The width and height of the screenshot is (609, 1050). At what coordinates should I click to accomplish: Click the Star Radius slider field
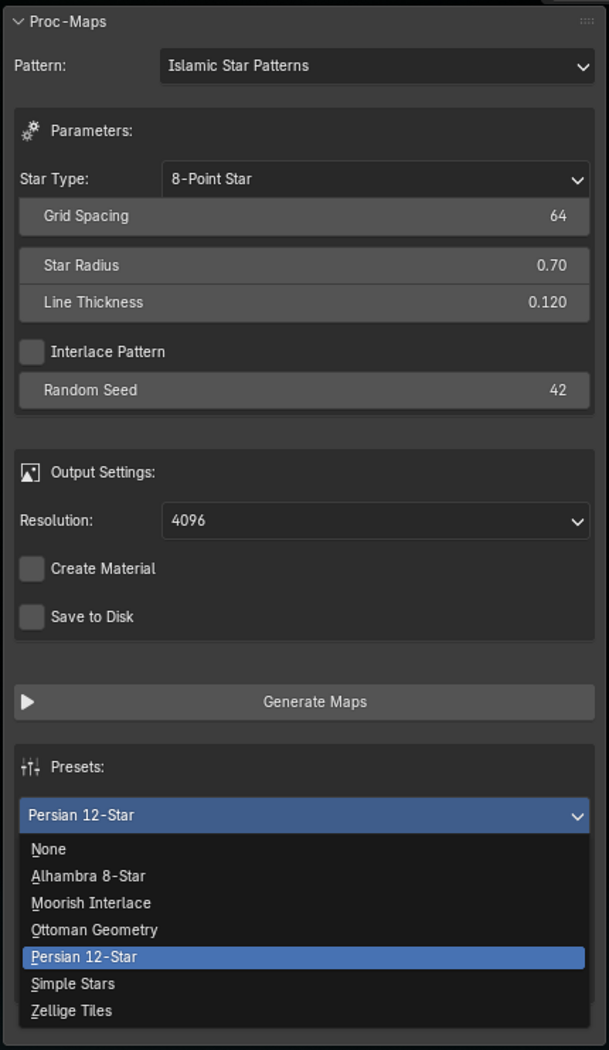tap(304, 266)
